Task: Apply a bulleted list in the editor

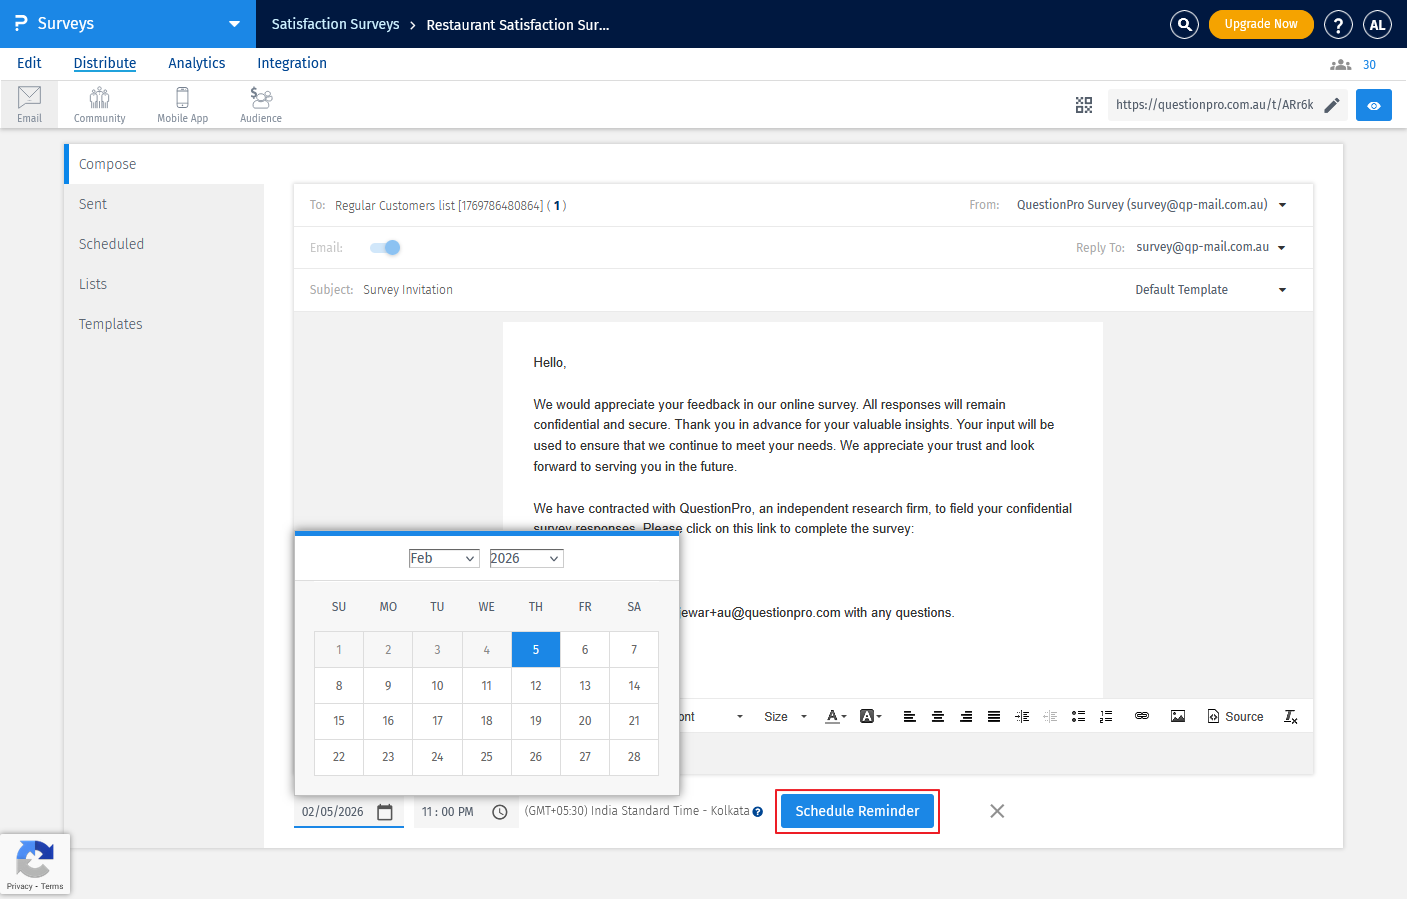Action: tap(1079, 716)
